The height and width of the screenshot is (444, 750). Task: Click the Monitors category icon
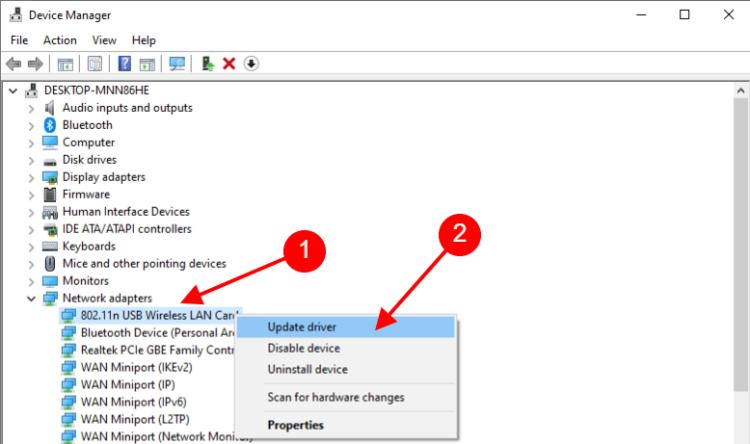coord(50,281)
